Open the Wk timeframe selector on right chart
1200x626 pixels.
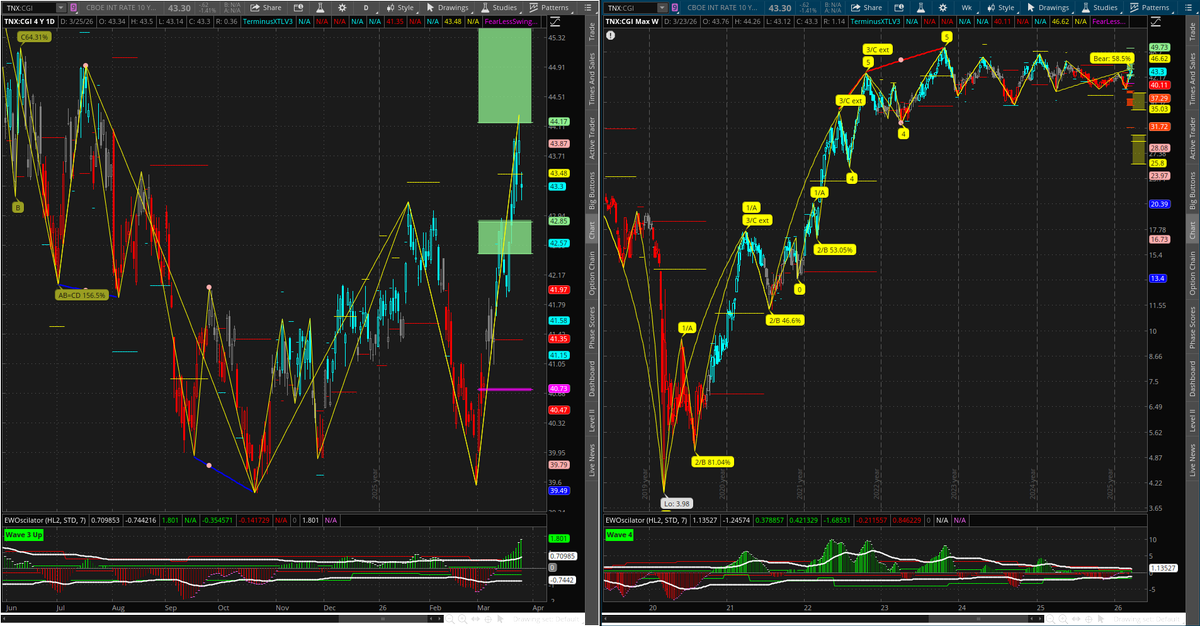tap(967, 8)
